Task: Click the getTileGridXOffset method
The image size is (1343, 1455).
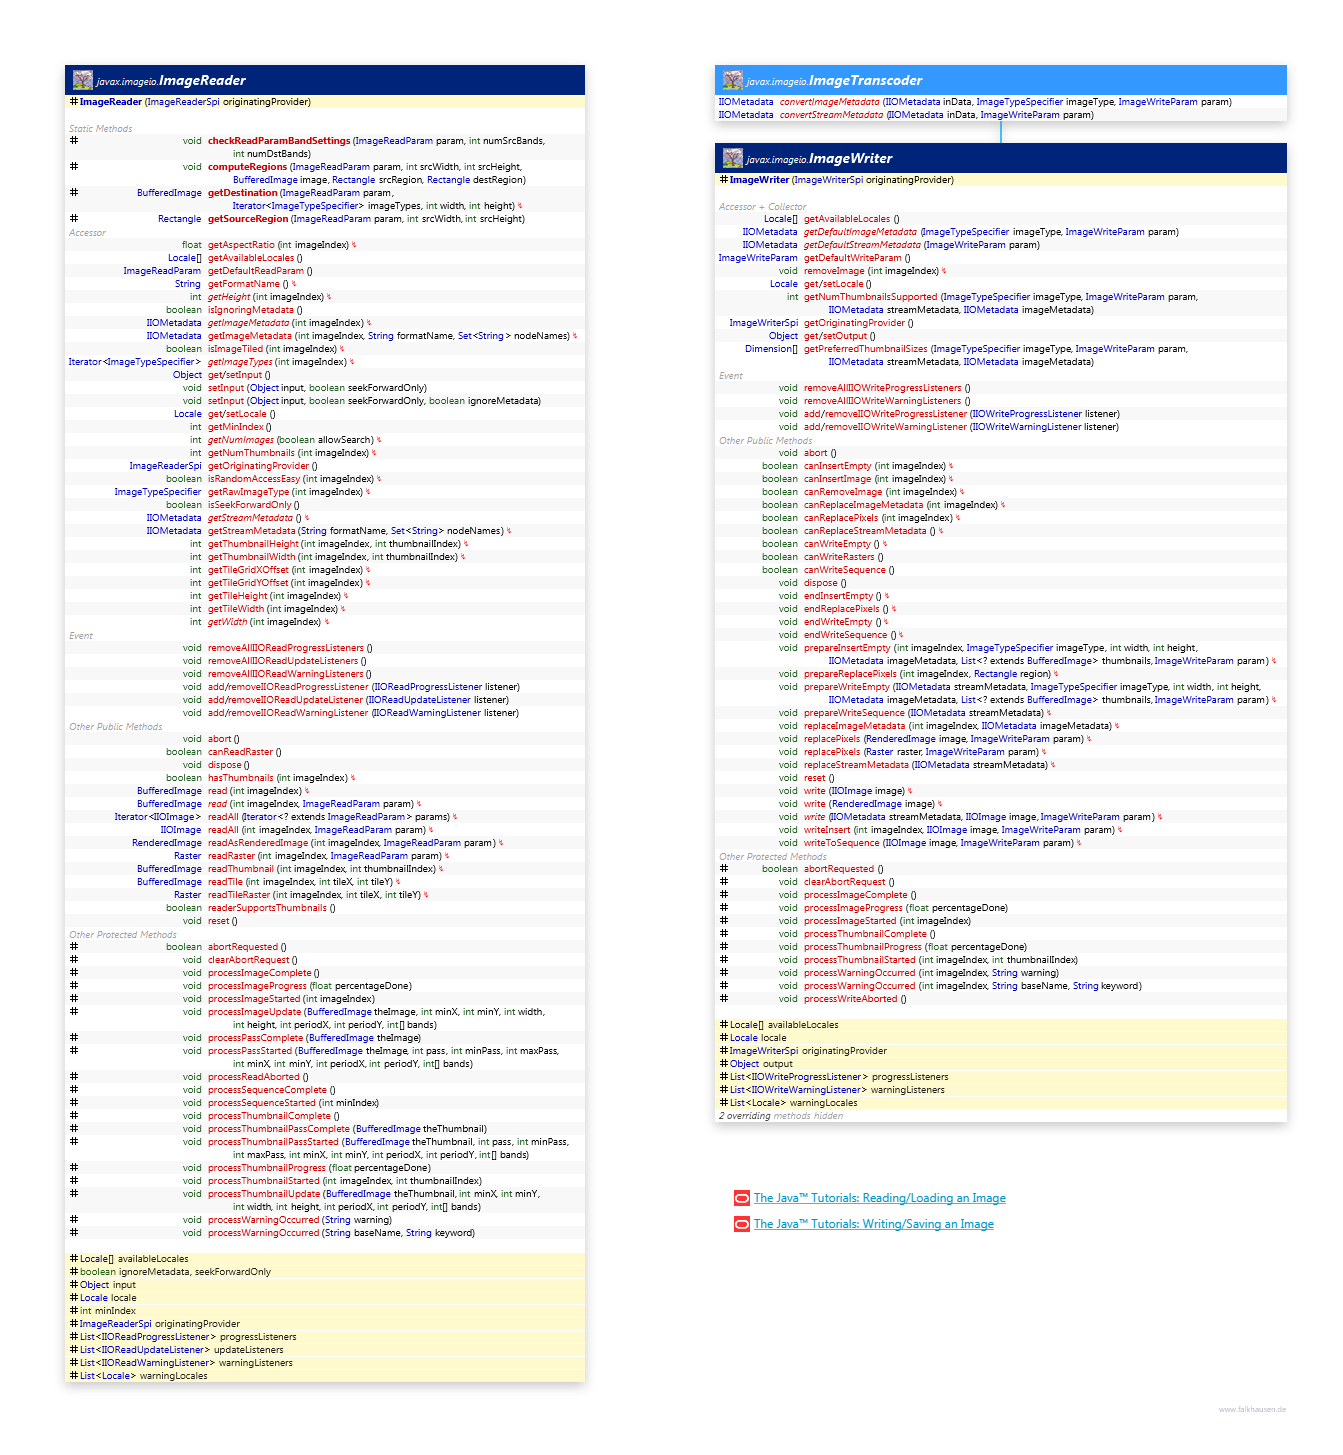Action: [x=248, y=570]
